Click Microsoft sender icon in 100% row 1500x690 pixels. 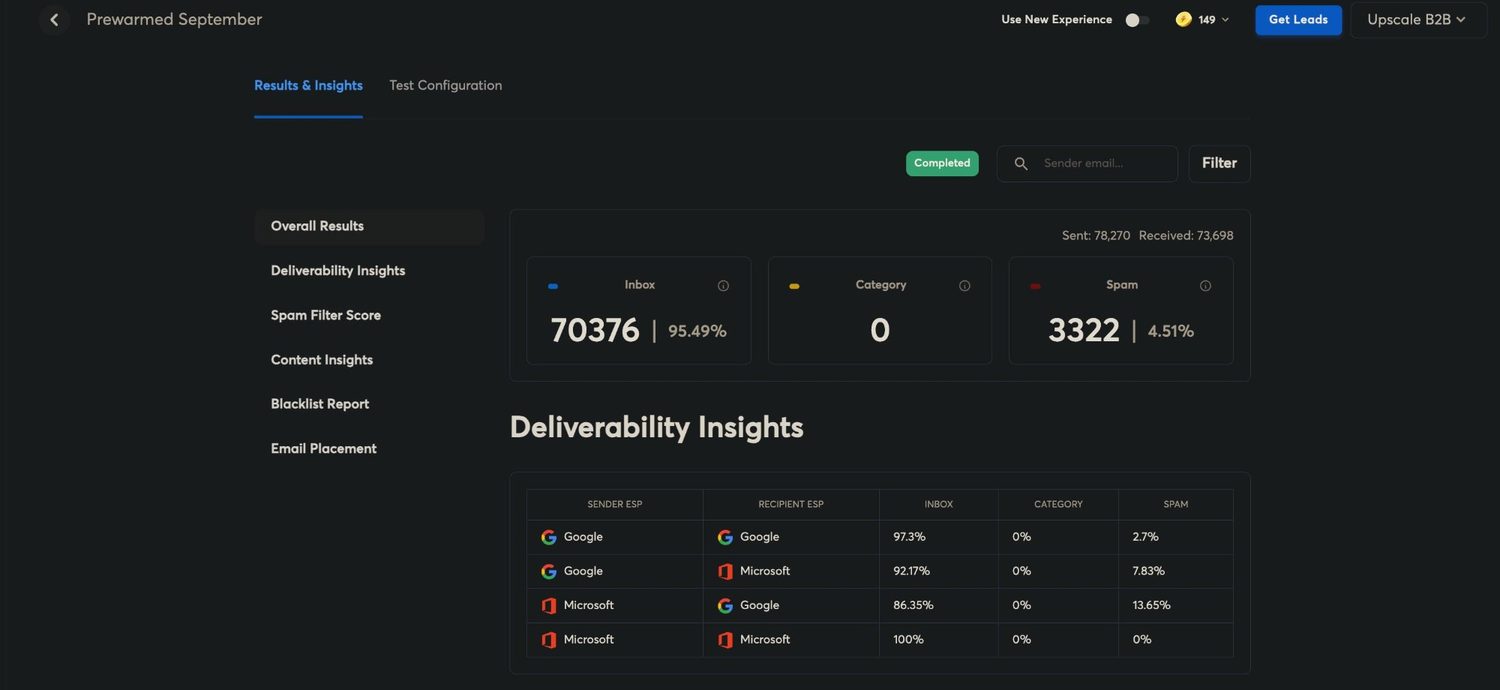(x=549, y=640)
